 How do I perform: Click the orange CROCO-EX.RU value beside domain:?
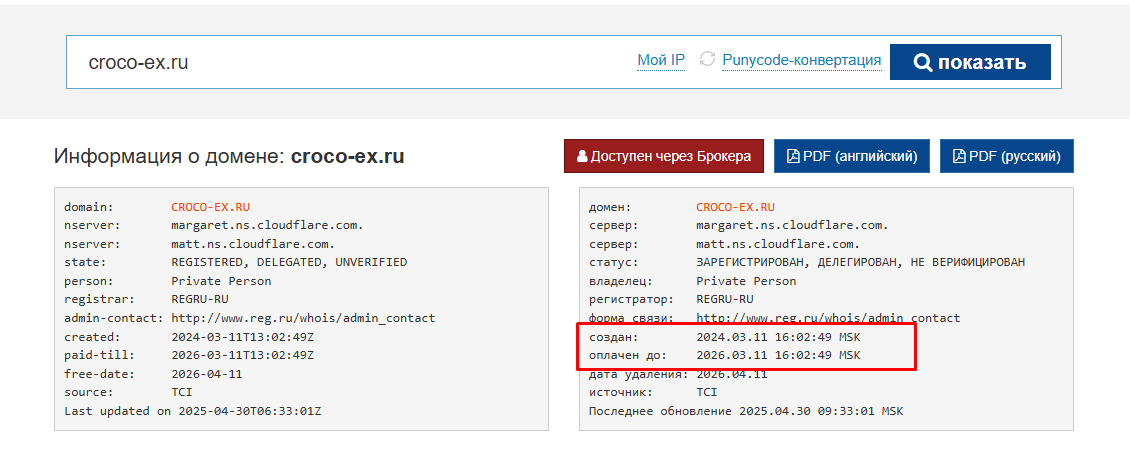[211, 207]
